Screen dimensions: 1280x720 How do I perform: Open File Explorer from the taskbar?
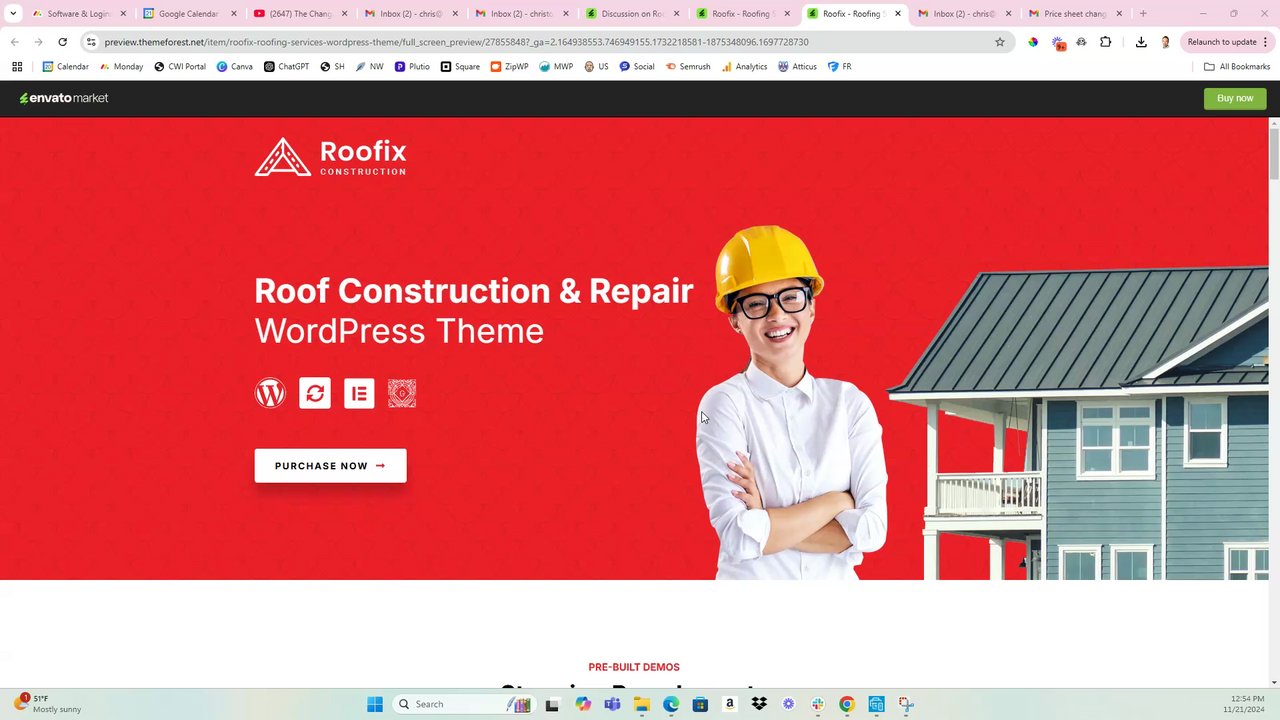point(641,704)
